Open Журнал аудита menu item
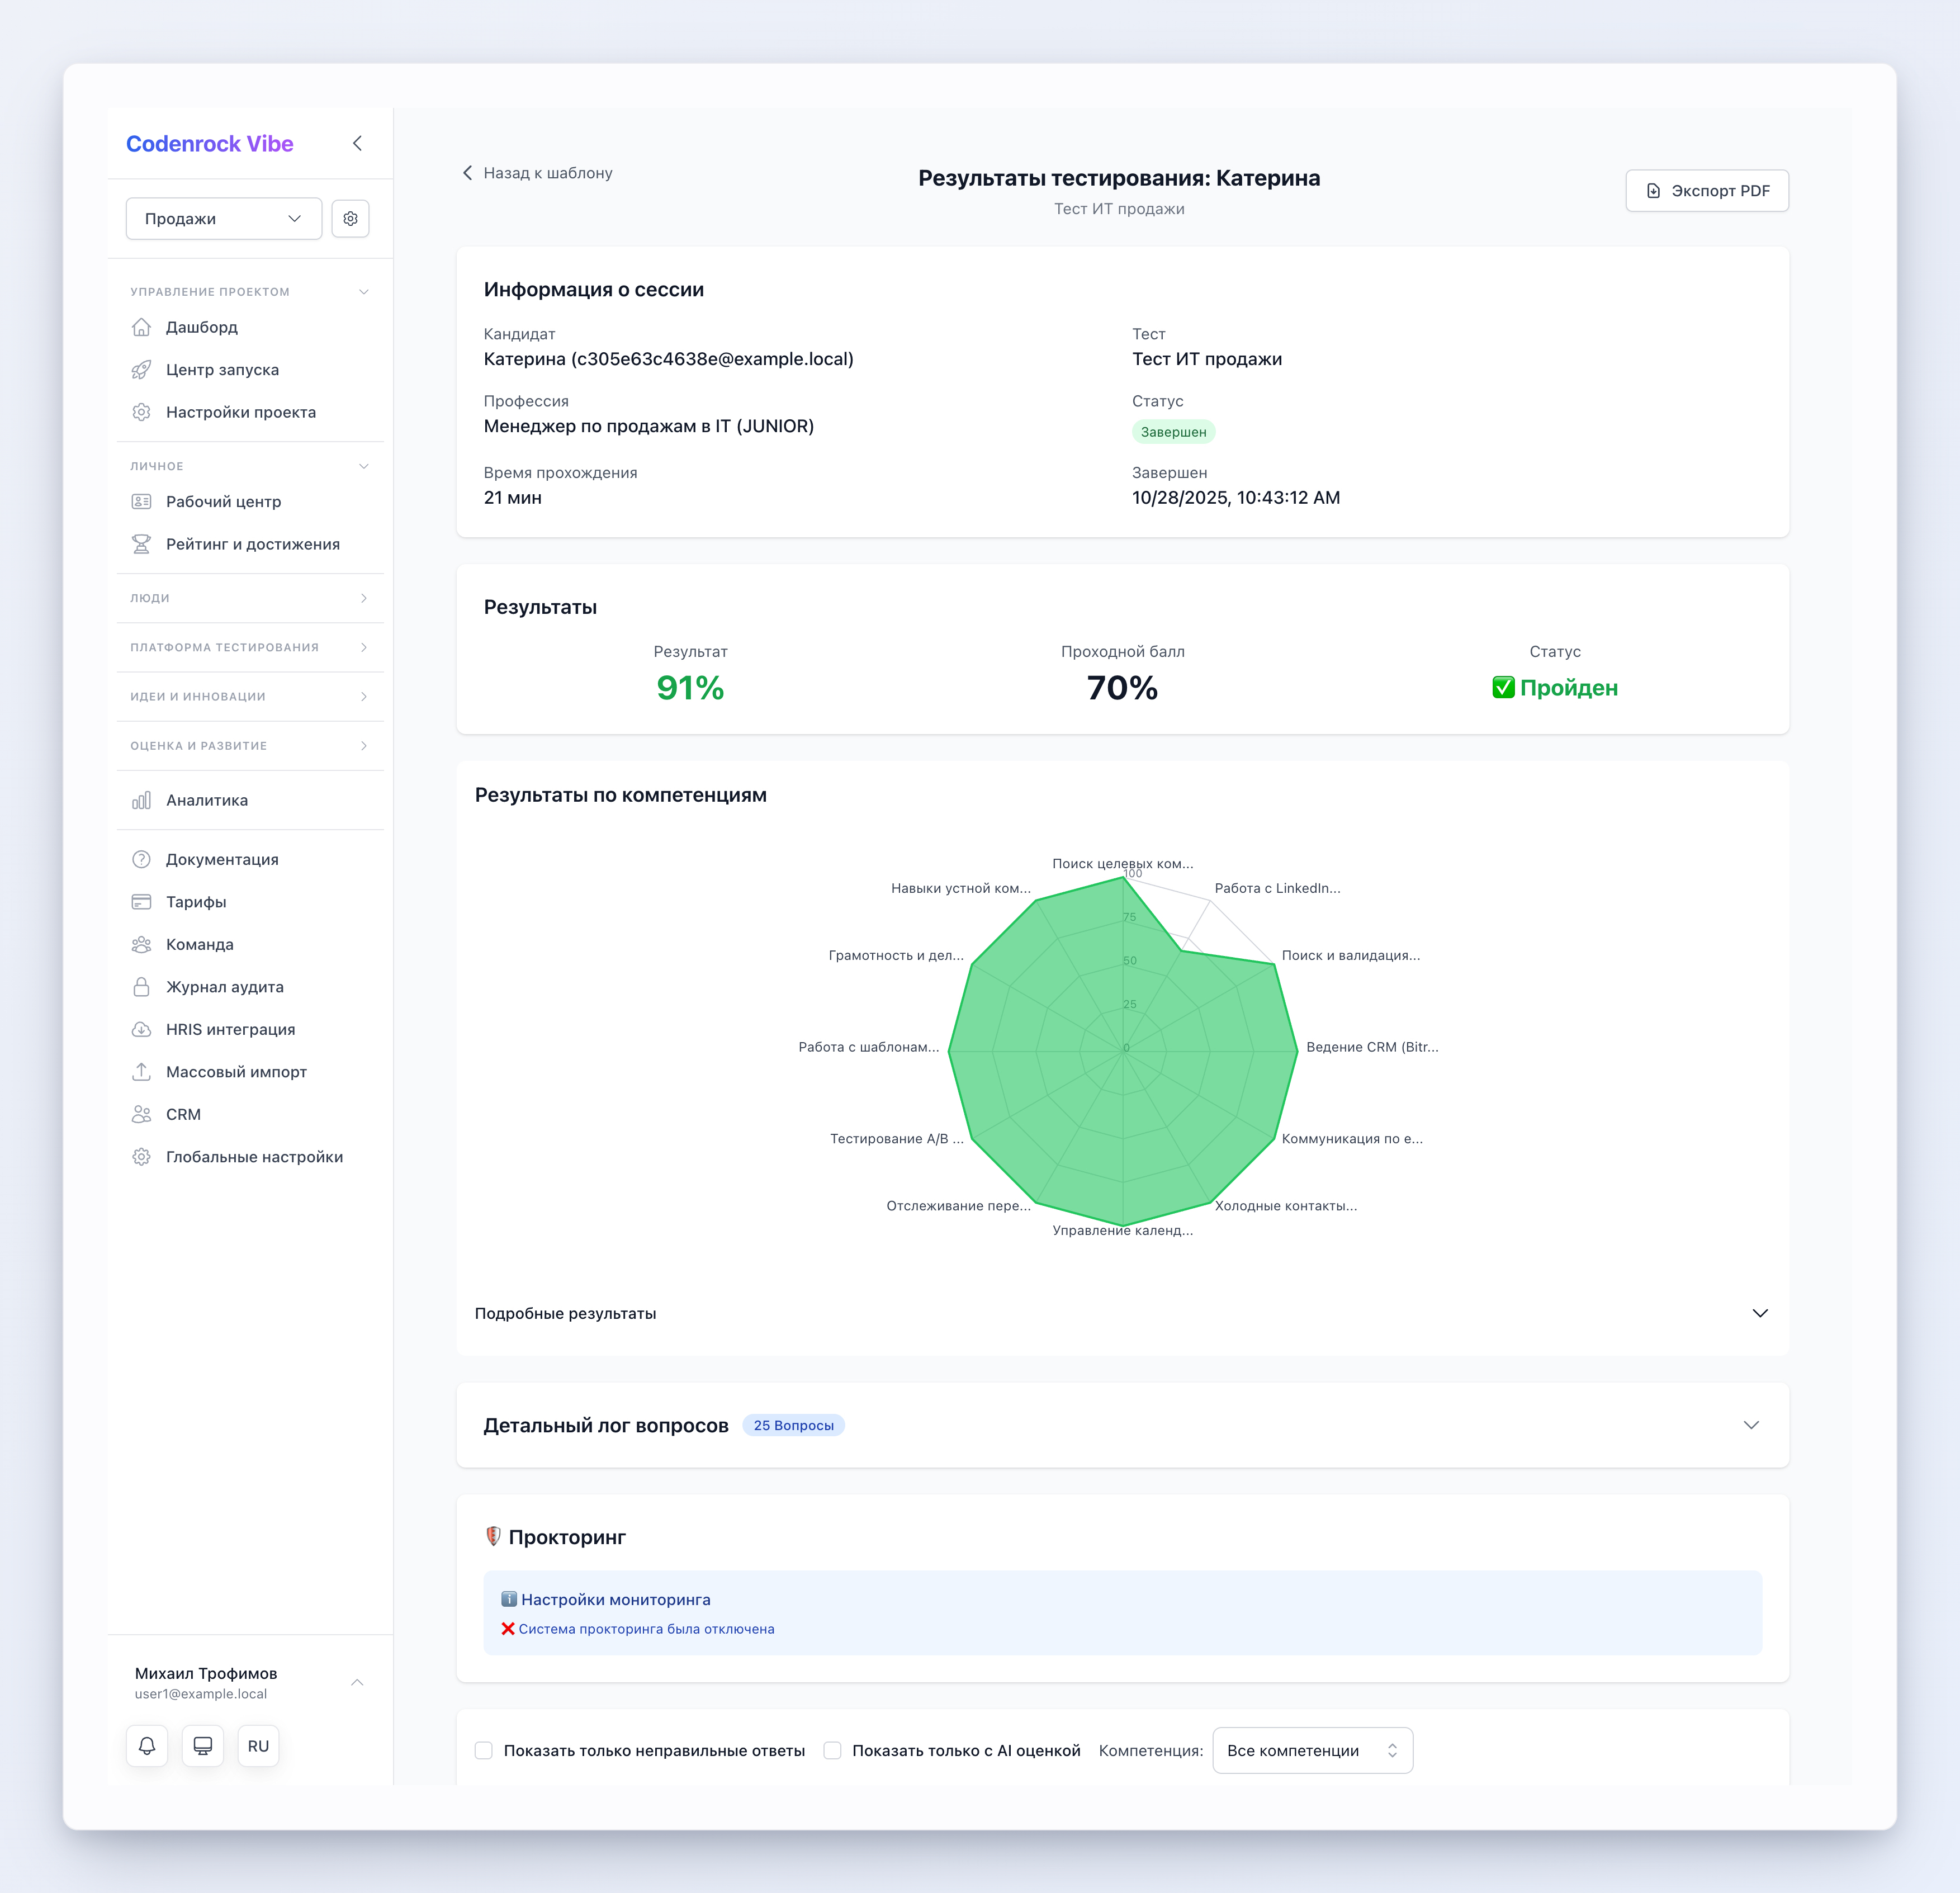Screen dimensions: 1960x1893 tap(250, 987)
